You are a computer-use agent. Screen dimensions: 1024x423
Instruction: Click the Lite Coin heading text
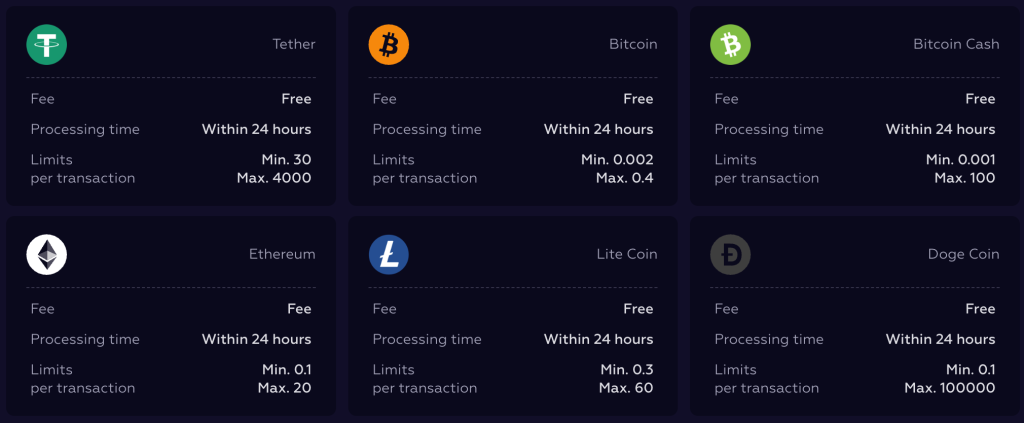(626, 254)
